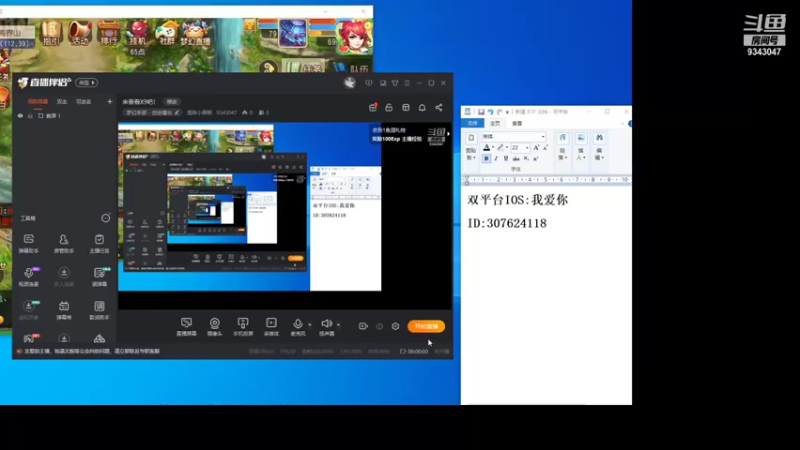Click the skin shirt icon in title bar

pos(395,83)
